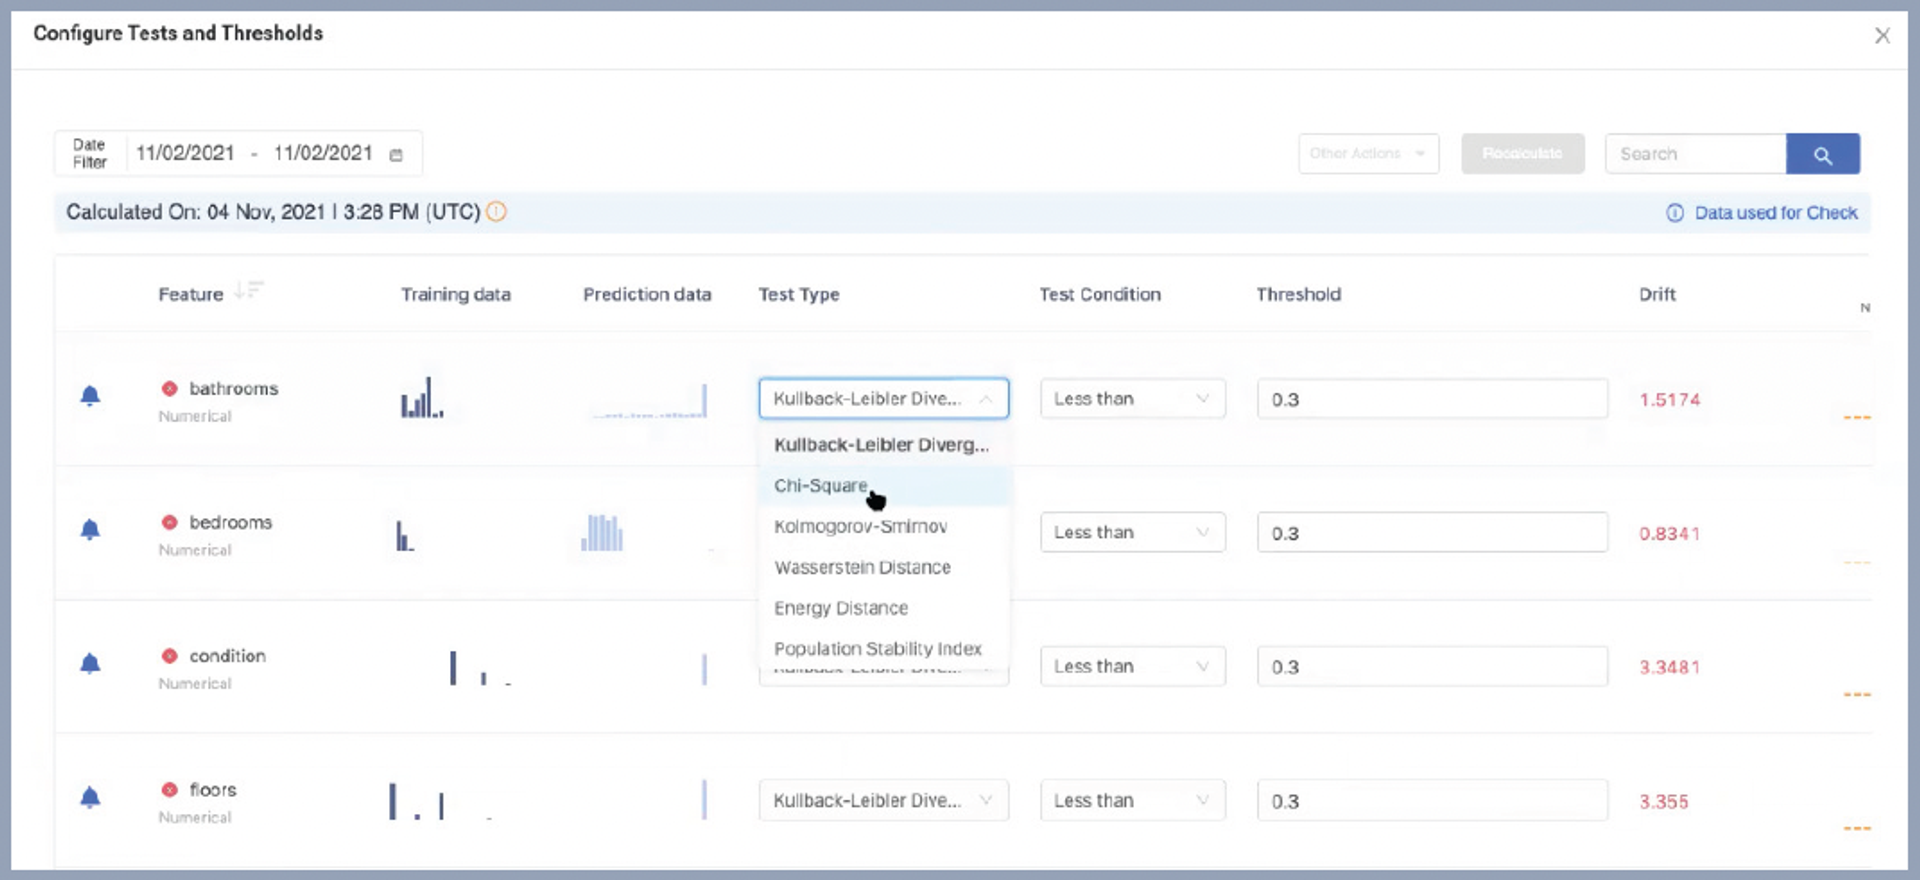
Task: Sort by Feature column sort icon
Action: pos(248,291)
